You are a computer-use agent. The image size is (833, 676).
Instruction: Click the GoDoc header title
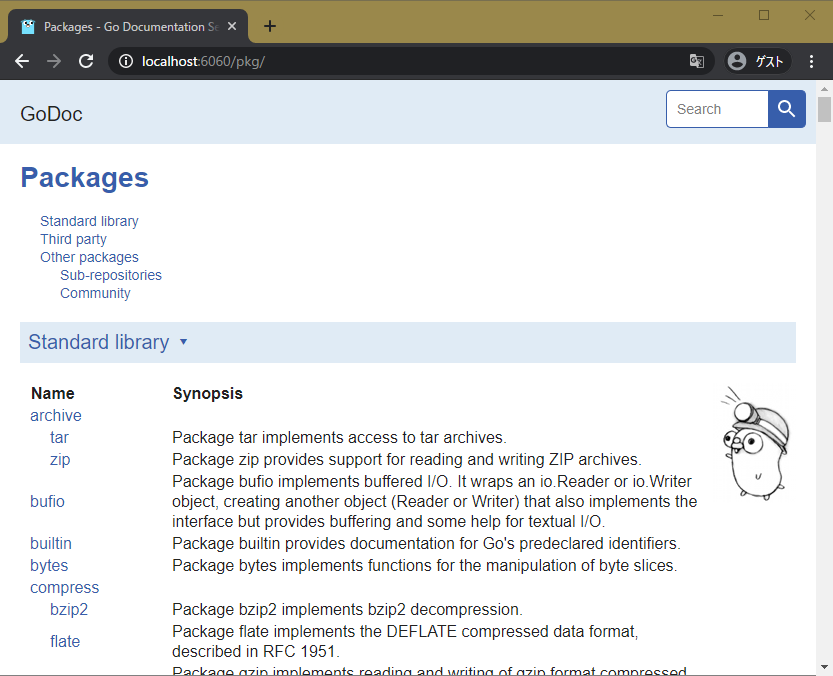pyautogui.click(x=51, y=114)
